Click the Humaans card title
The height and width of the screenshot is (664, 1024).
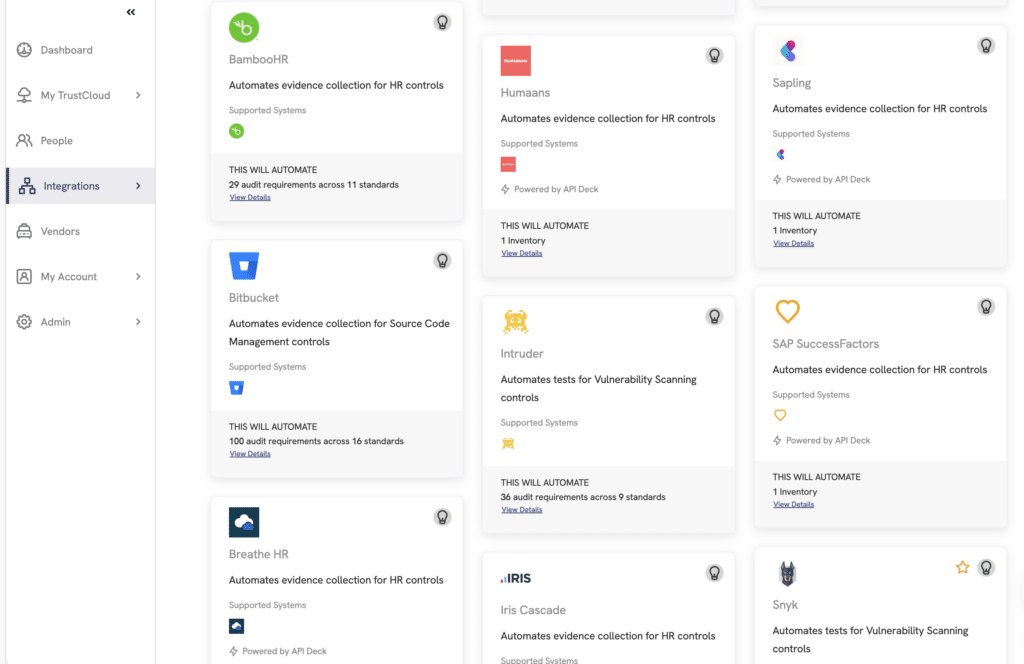pos(525,93)
